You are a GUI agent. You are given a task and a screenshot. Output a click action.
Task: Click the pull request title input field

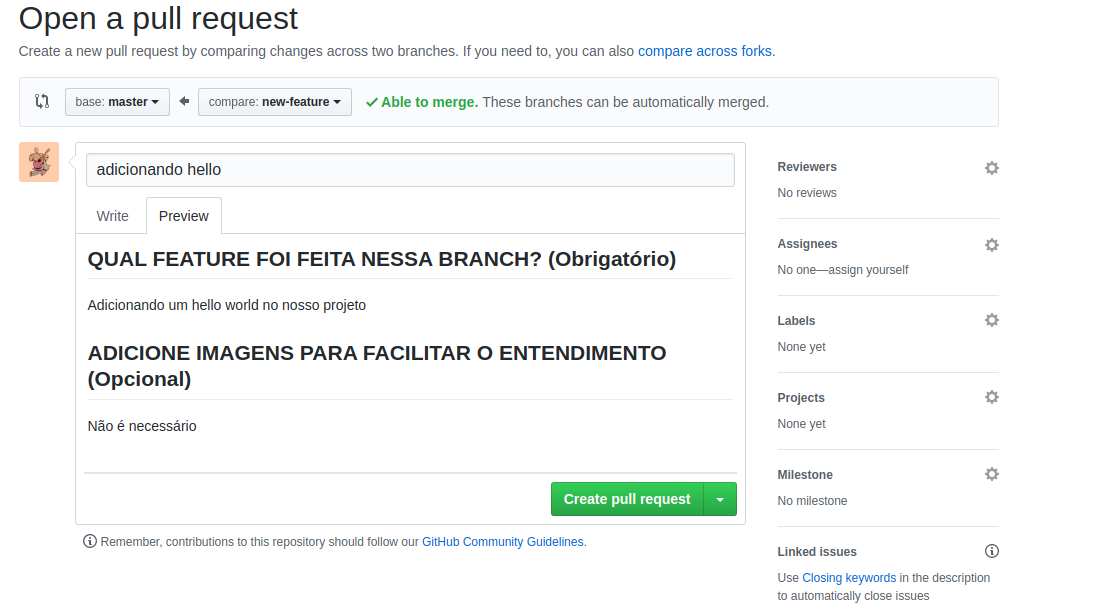pyautogui.click(x=409, y=169)
